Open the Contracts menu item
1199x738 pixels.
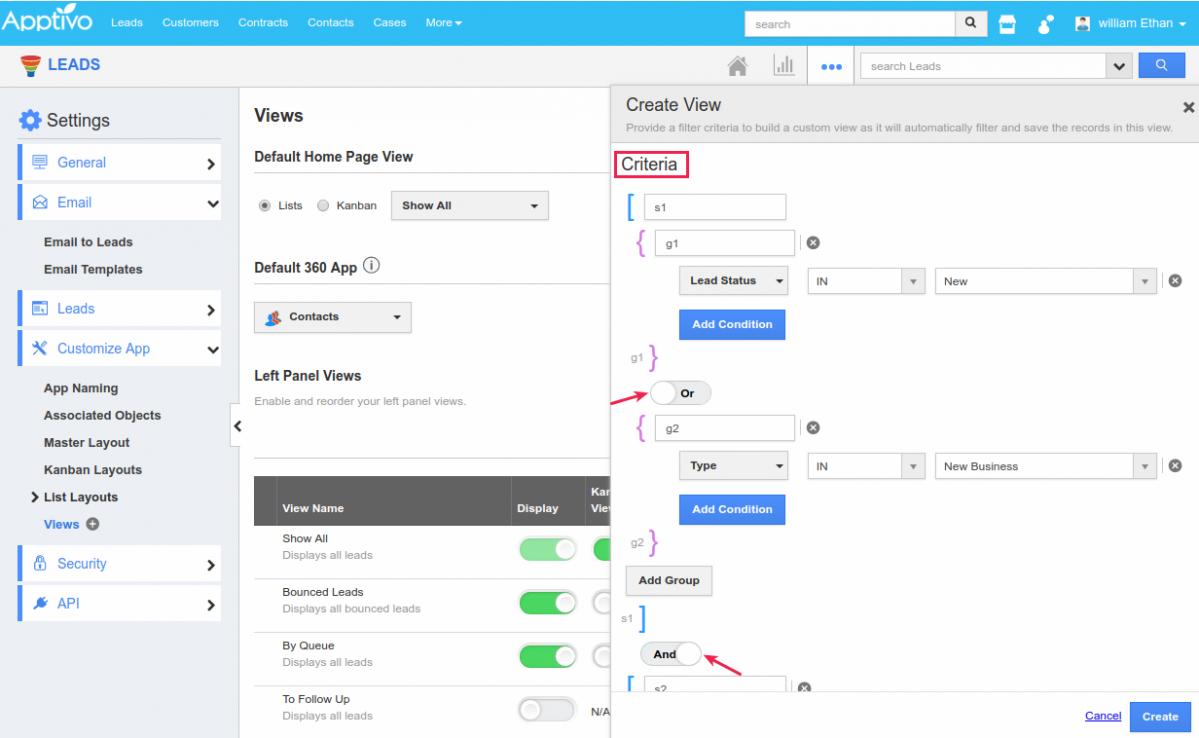tap(263, 22)
